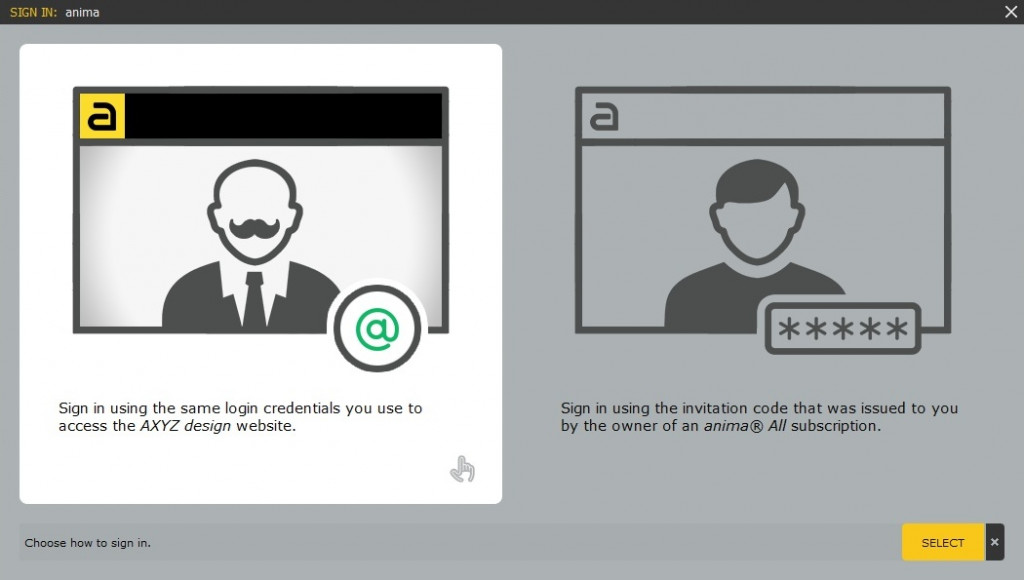Screen dimensions: 1024x580
Task: Click the gray anima logo in right card
Action: (604, 116)
